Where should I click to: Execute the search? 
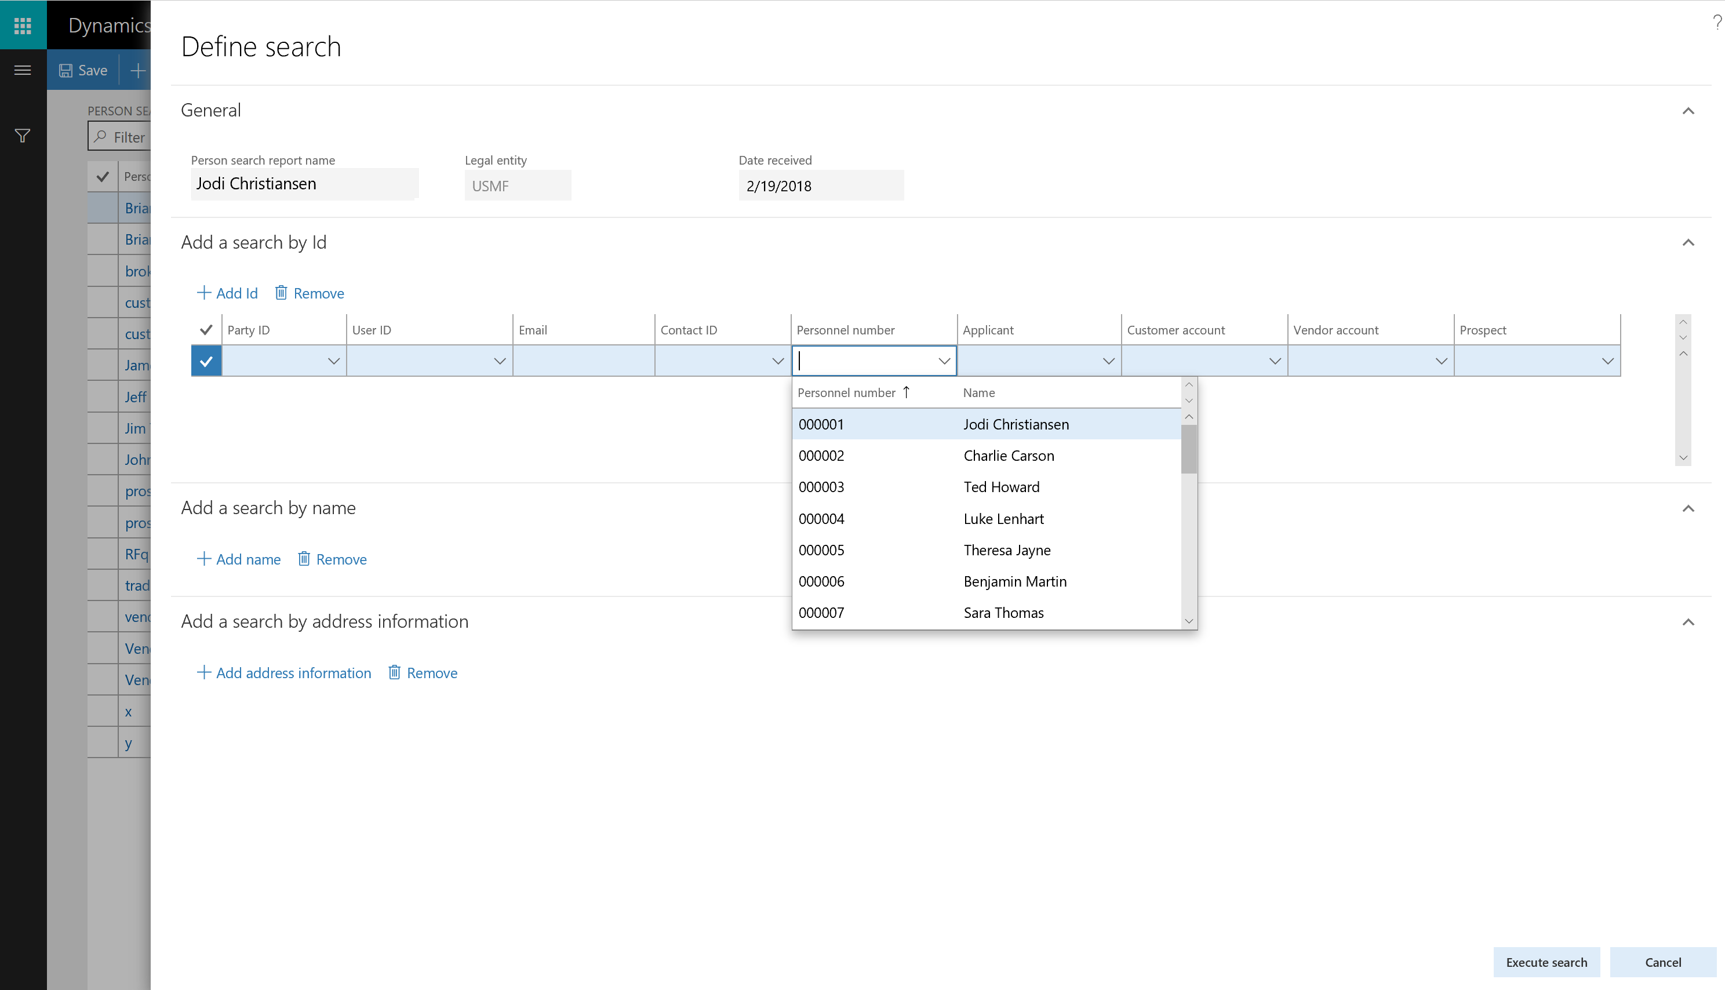(1546, 962)
